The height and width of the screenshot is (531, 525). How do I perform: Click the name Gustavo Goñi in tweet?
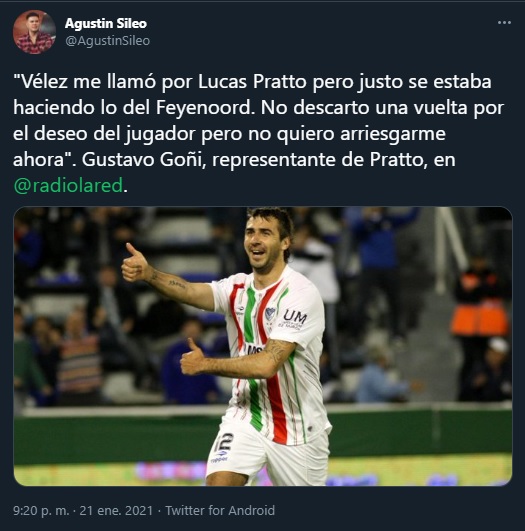coord(144,160)
